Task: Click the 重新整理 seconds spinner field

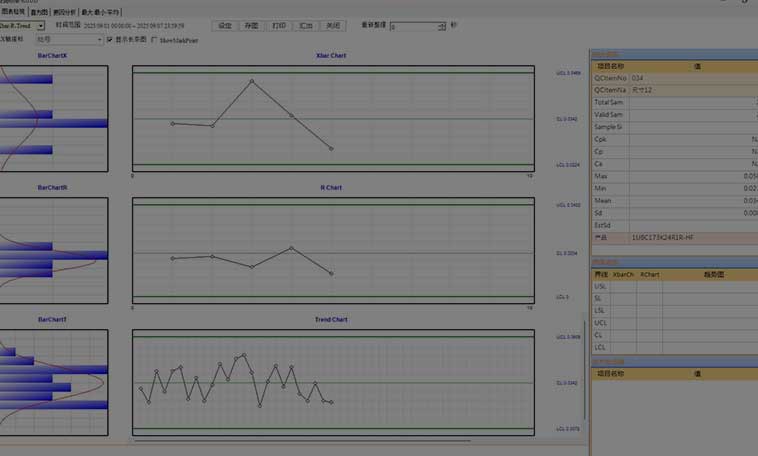Action: 417,25
